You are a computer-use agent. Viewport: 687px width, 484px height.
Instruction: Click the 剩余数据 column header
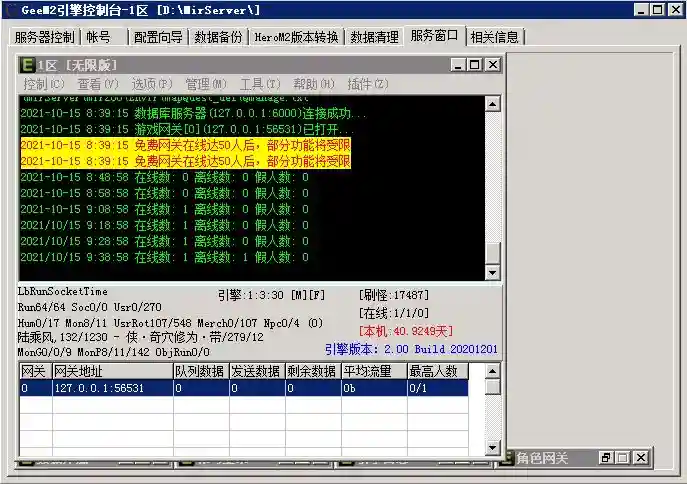(314, 371)
